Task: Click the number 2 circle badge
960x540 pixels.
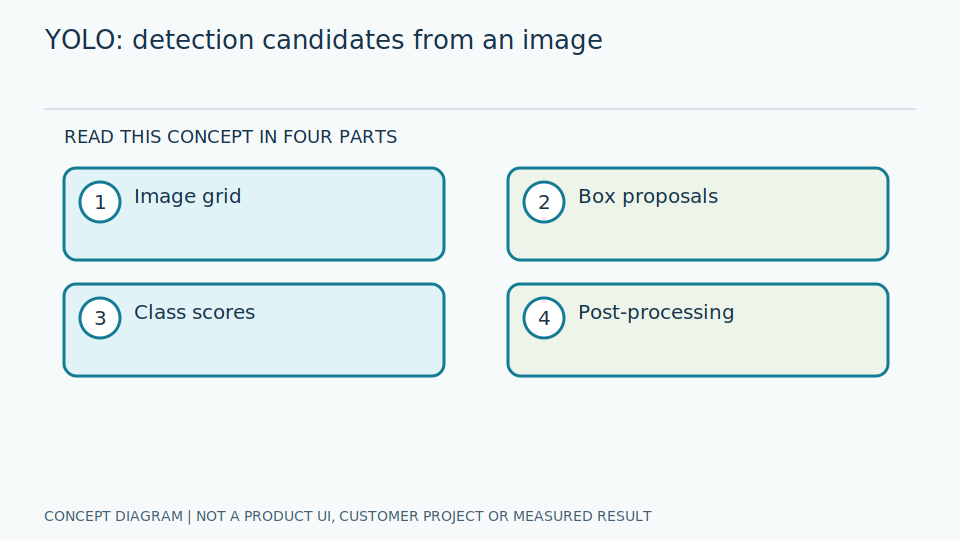Action: (x=544, y=202)
